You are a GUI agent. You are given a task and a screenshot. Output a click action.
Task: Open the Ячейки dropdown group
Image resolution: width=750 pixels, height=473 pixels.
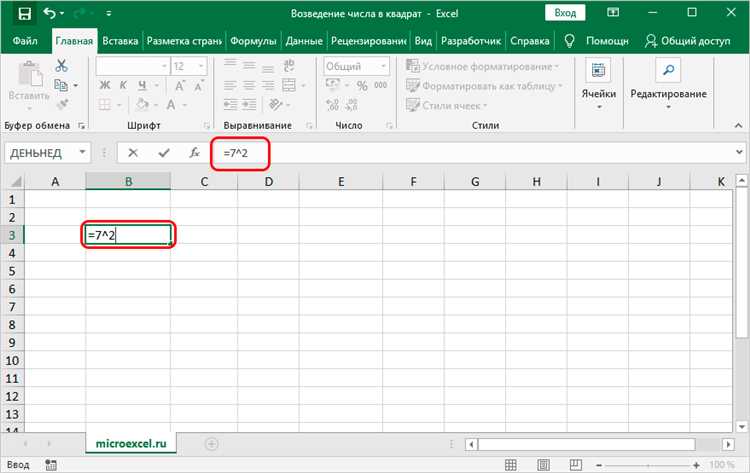(x=598, y=85)
